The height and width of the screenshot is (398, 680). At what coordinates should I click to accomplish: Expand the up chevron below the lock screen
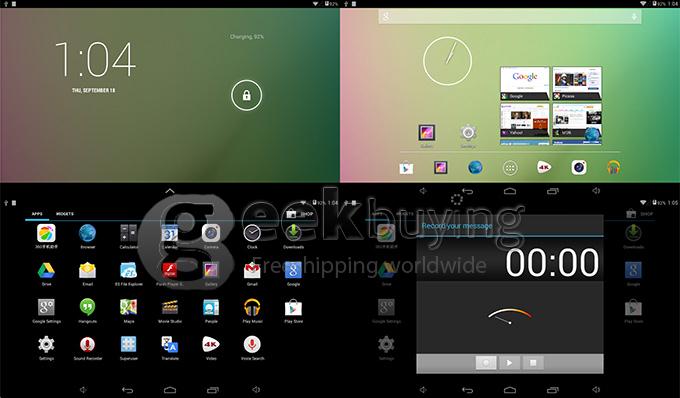click(x=170, y=191)
